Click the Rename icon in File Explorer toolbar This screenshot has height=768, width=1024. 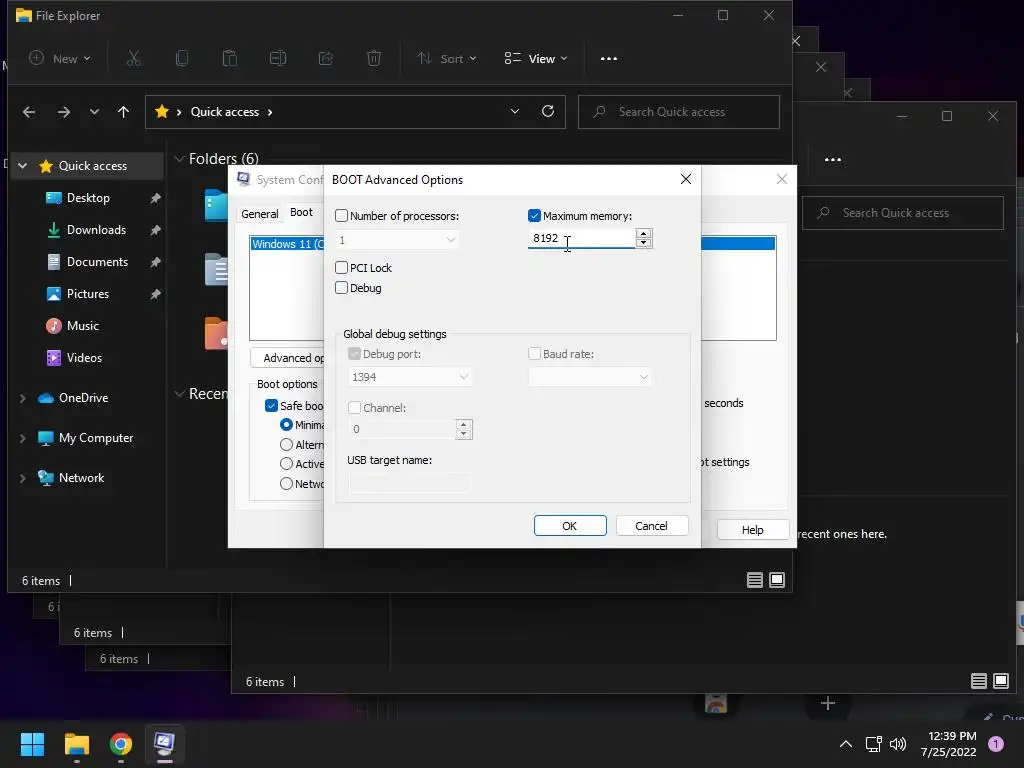[x=278, y=59]
